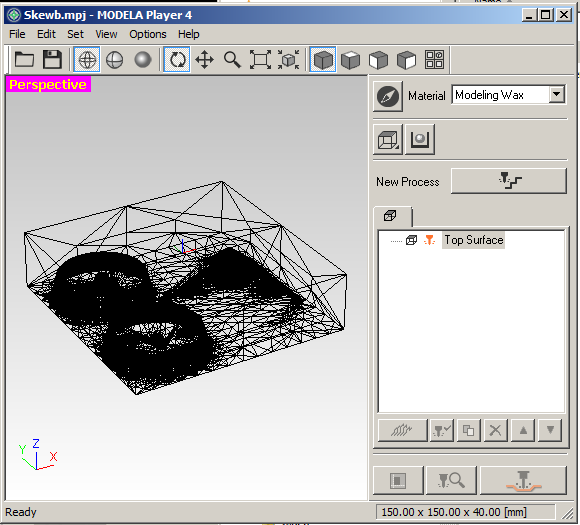
Task: Click the MODELA Player 4 title icon
Action: (x=14, y=15)
